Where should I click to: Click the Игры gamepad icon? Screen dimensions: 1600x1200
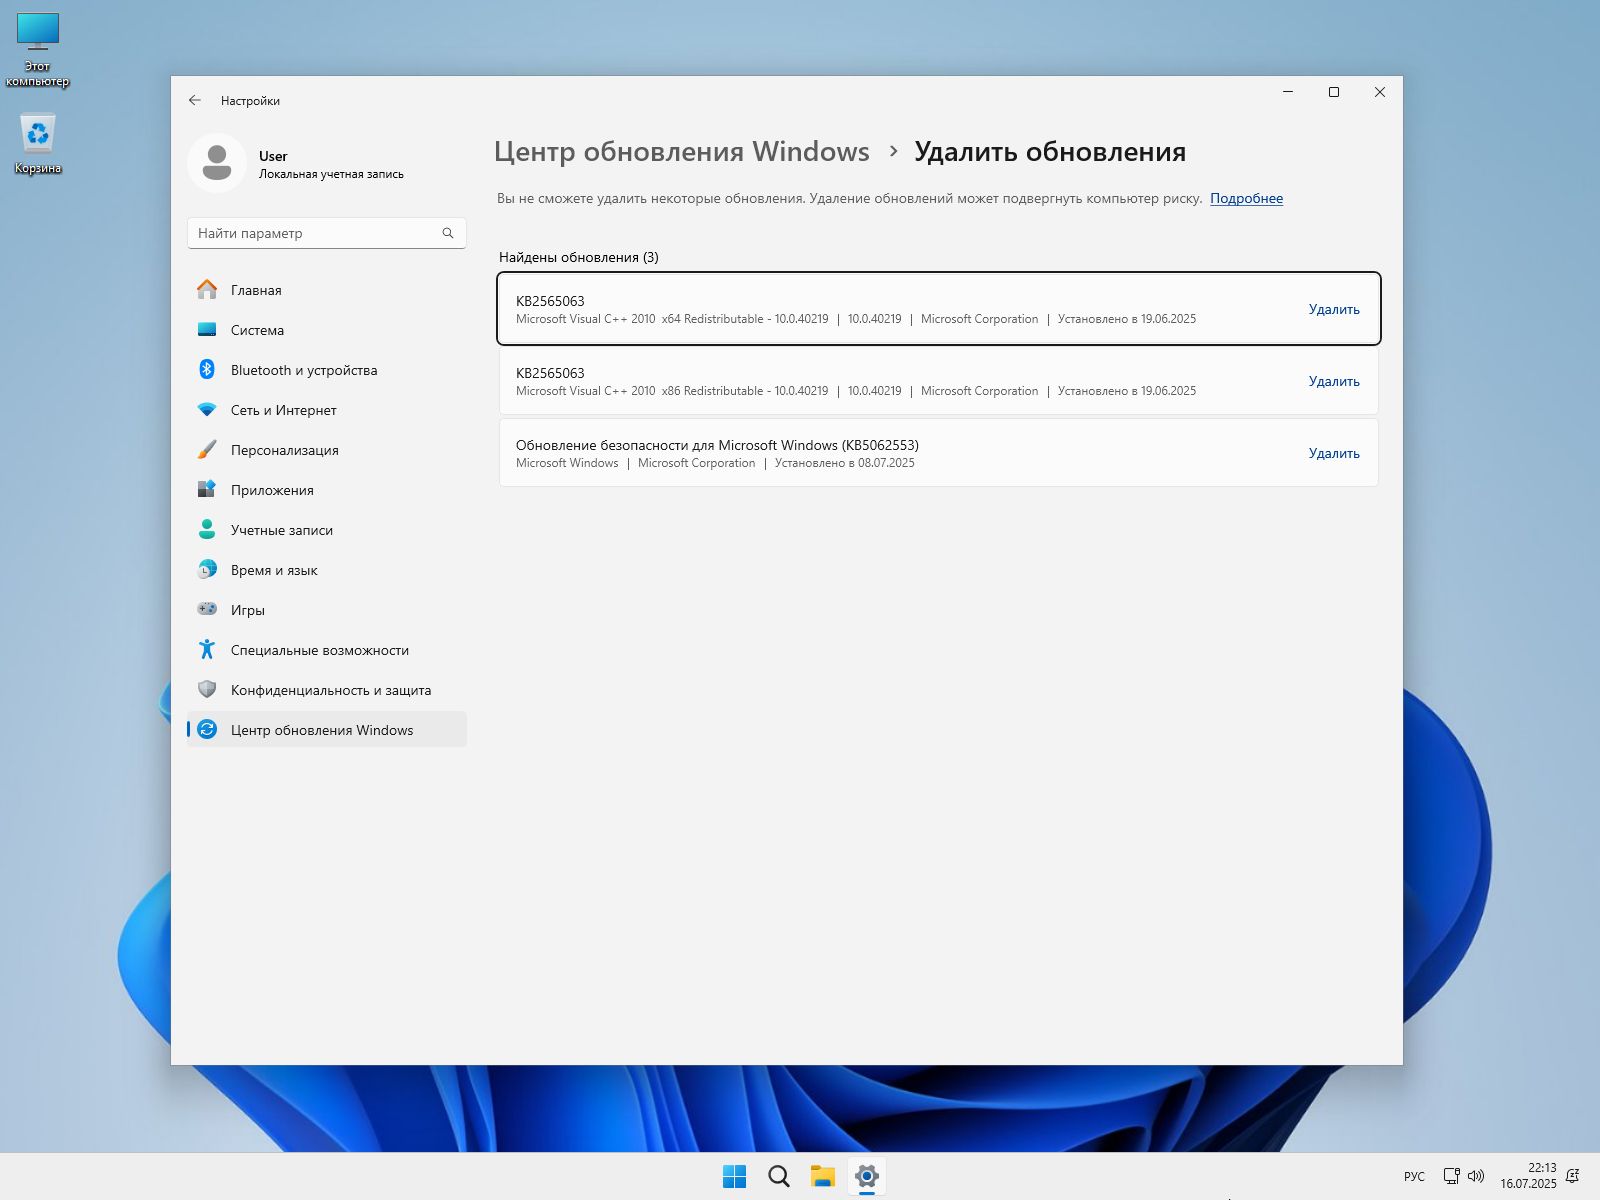(207, 609)
